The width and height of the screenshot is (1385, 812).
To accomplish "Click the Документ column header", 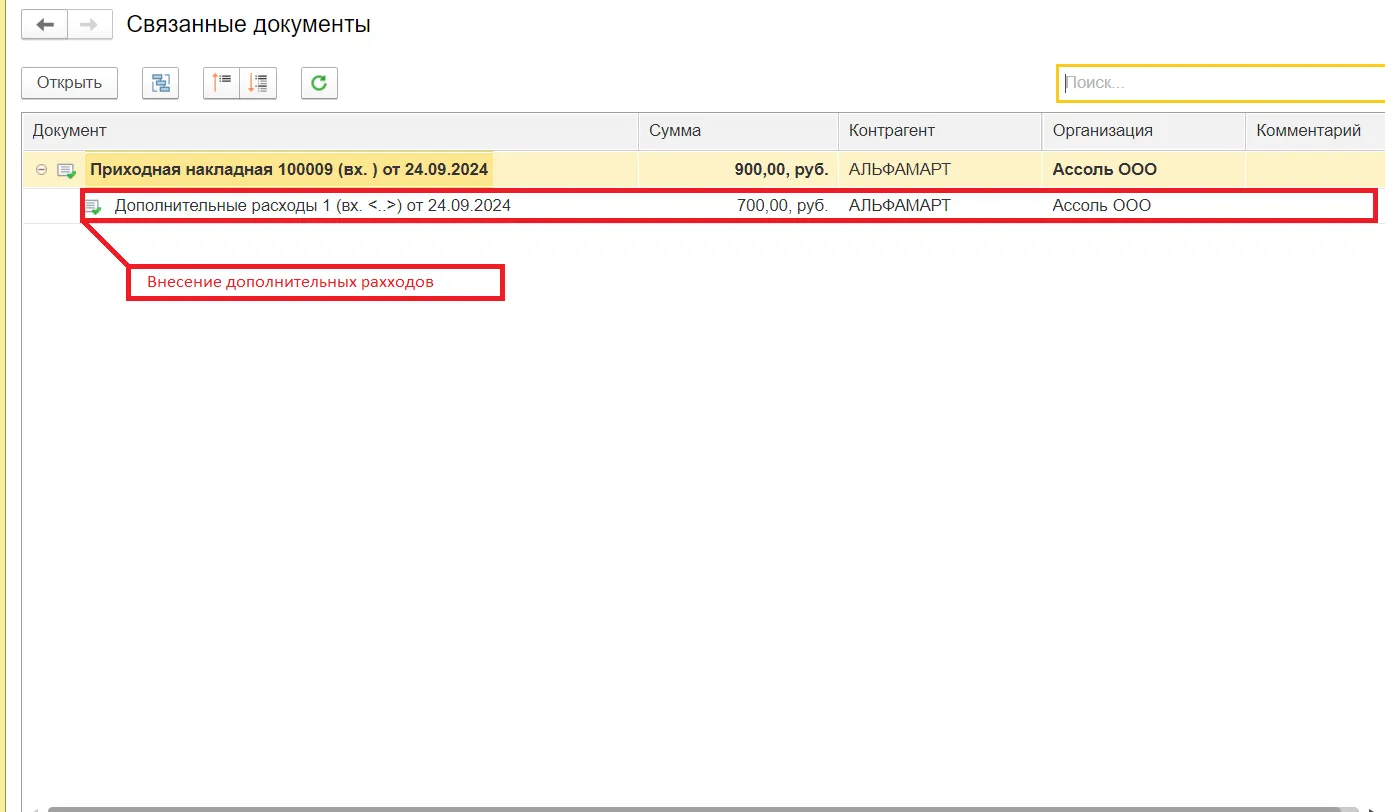I will pyautogui.click(x=330, y=131).
